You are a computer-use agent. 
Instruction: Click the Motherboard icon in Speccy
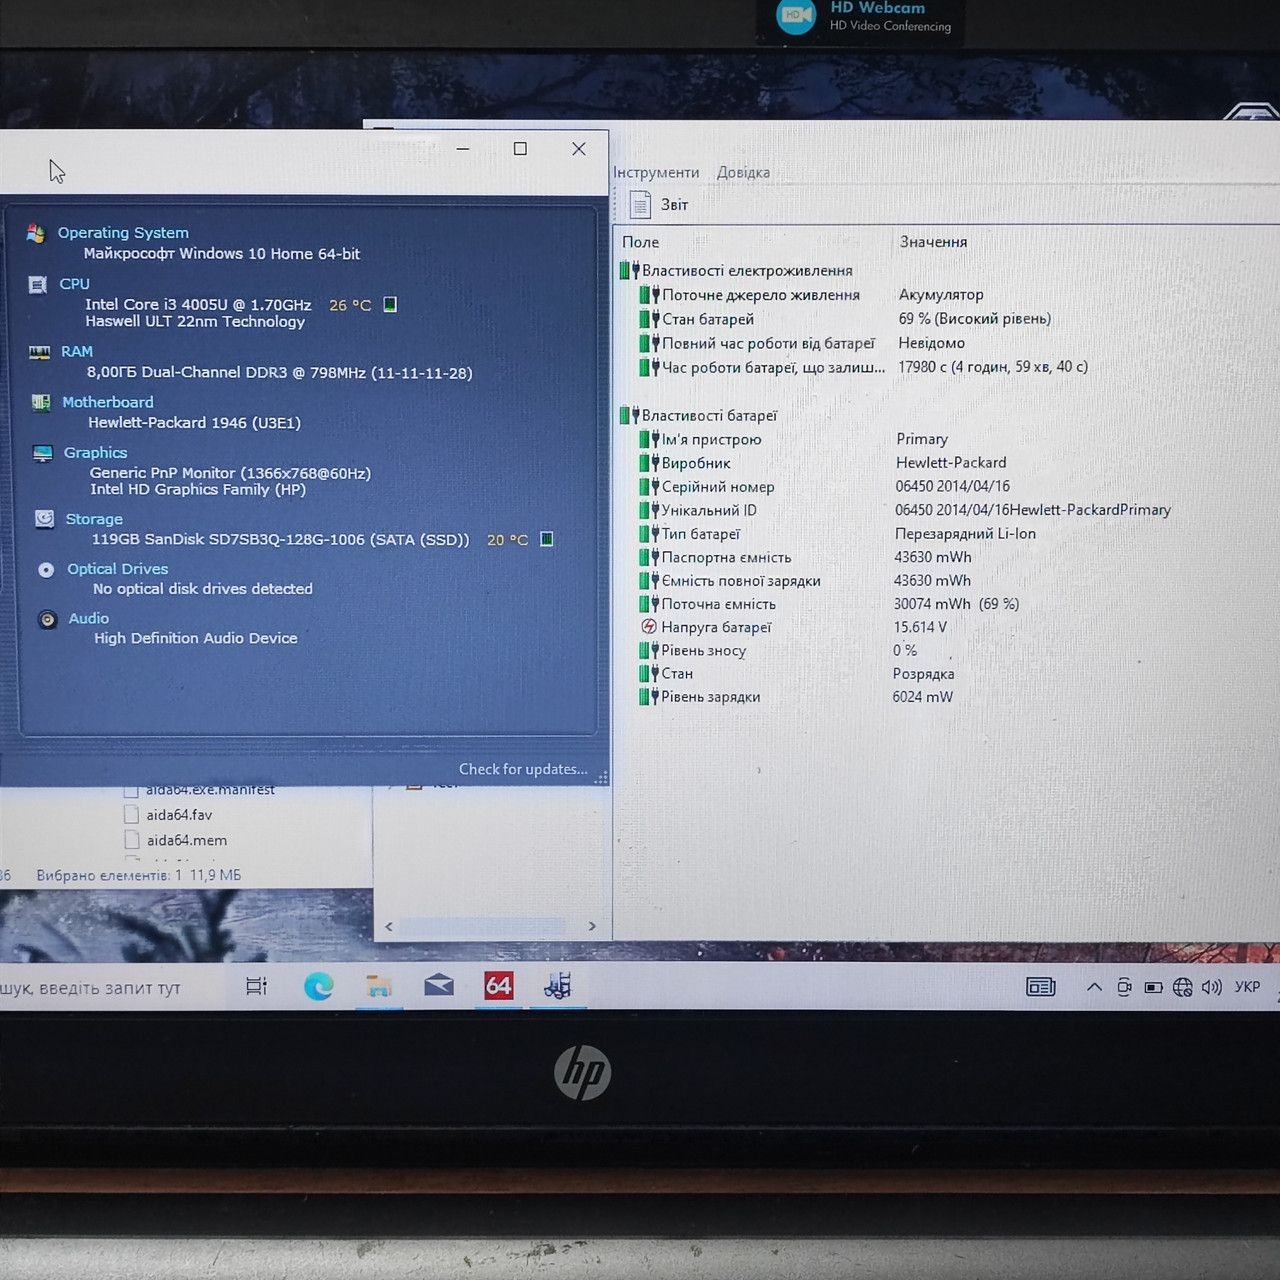(41, 402)
